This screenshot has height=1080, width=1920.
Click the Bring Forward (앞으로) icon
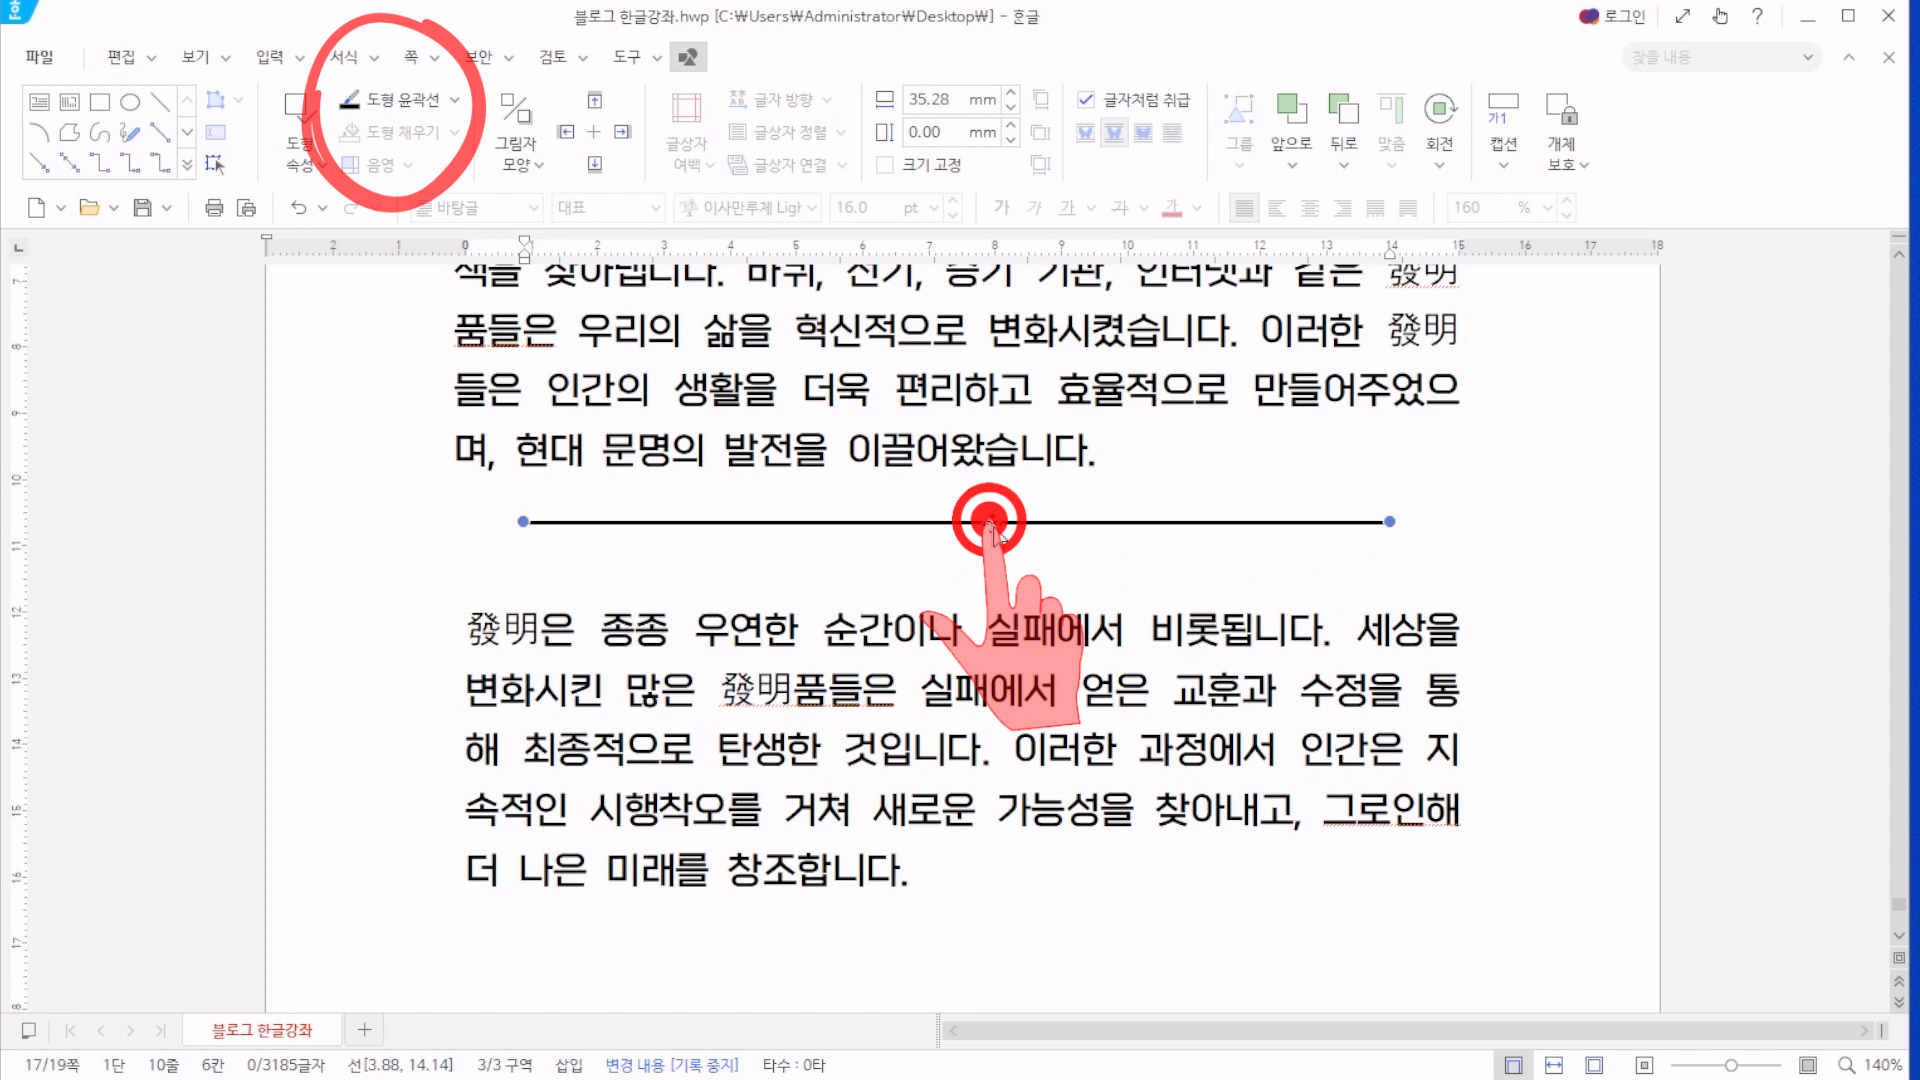click(x=1291, y=108)
